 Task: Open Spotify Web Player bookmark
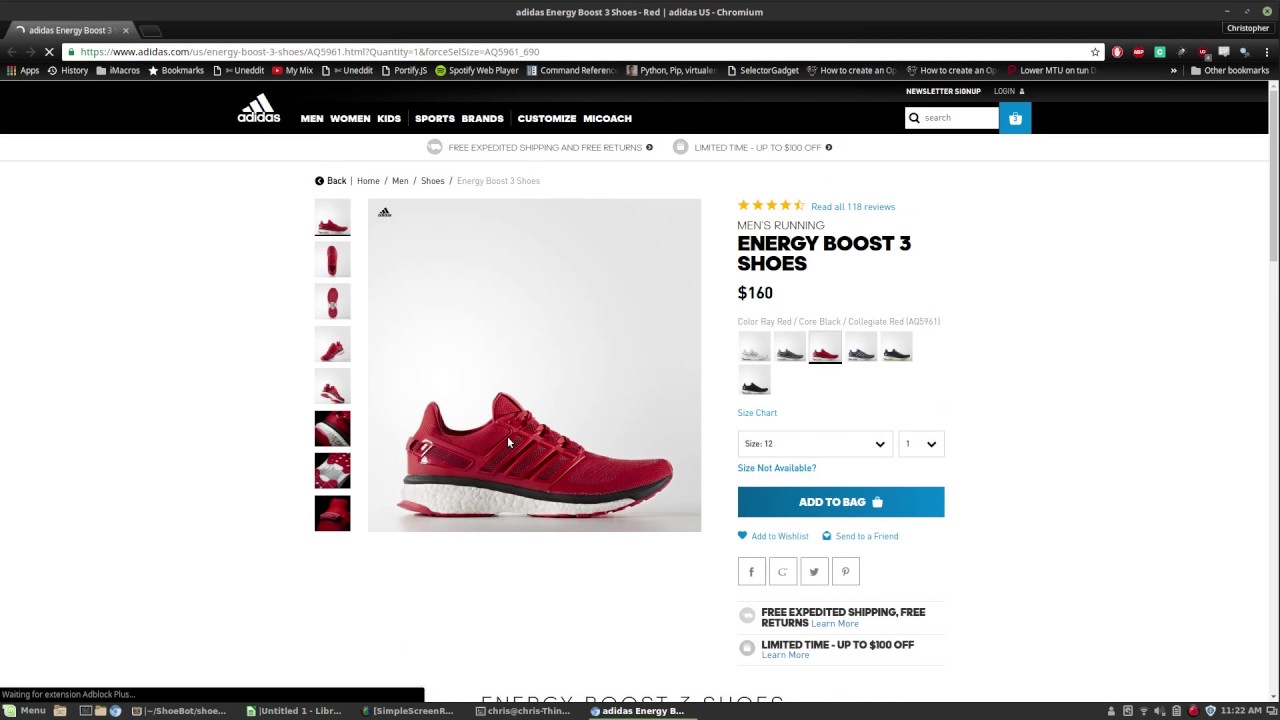point(476,71)
